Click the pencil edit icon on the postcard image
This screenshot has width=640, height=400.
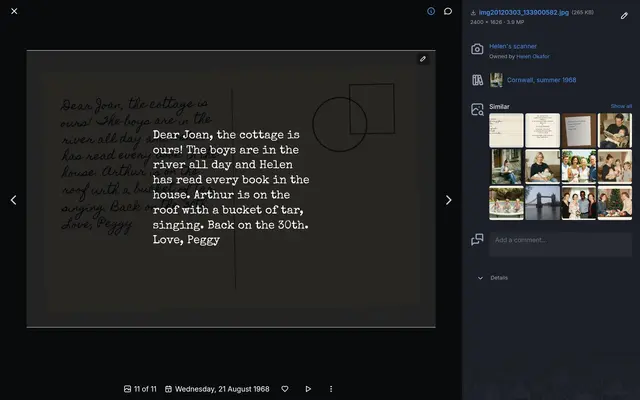[x=423, y=59]
